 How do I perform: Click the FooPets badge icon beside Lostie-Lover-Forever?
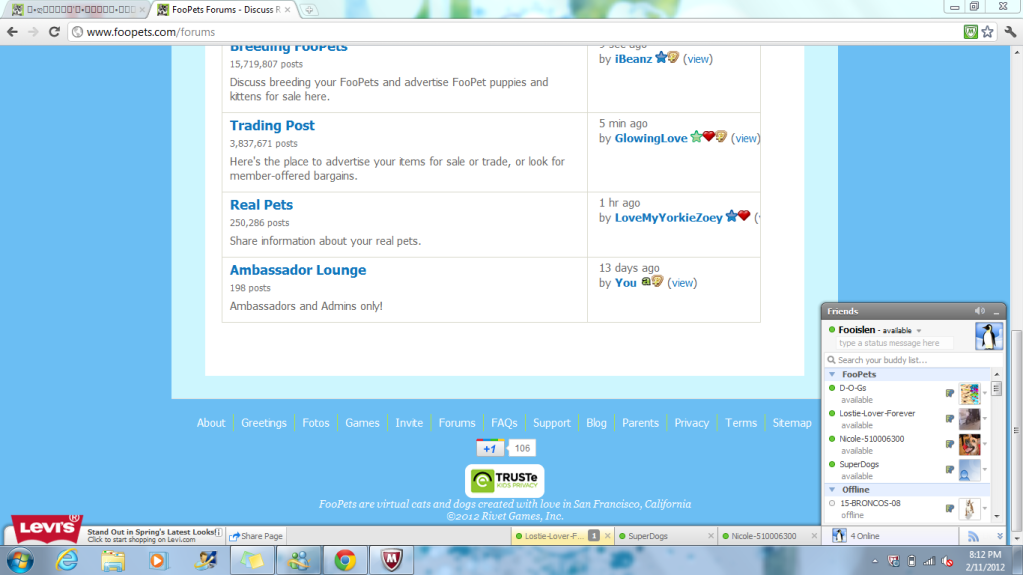(950, 418)
